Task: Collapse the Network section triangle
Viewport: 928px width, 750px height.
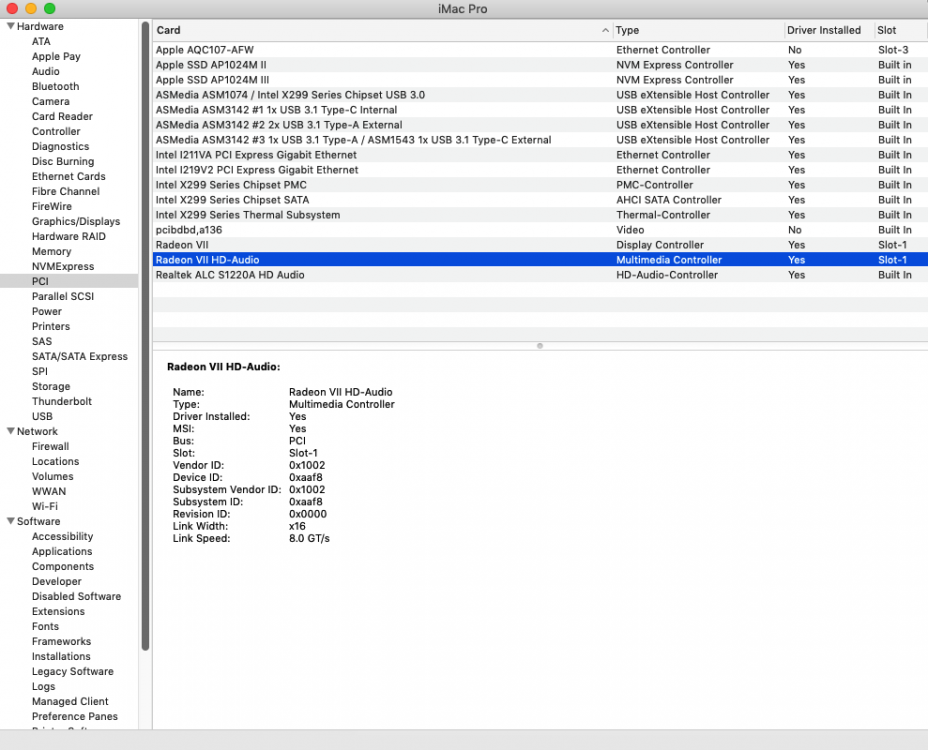Action: [11, 431]
